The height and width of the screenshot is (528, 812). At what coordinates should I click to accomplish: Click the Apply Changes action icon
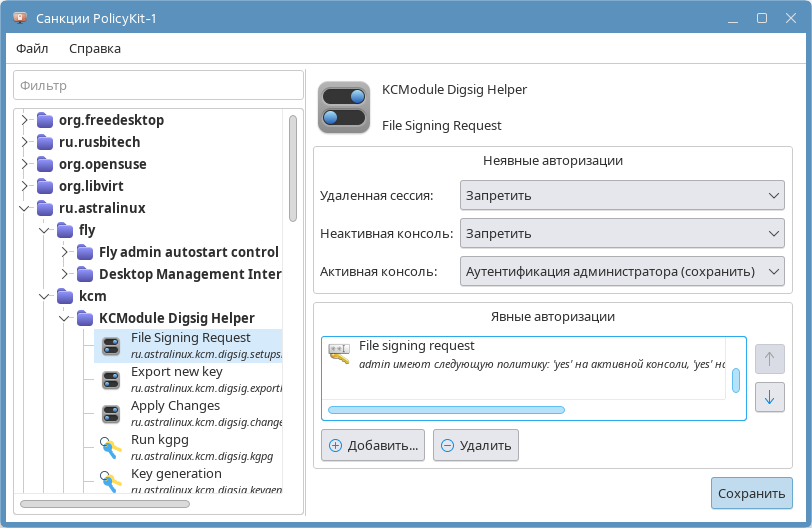pyautogui.click(x=112, y=413)
